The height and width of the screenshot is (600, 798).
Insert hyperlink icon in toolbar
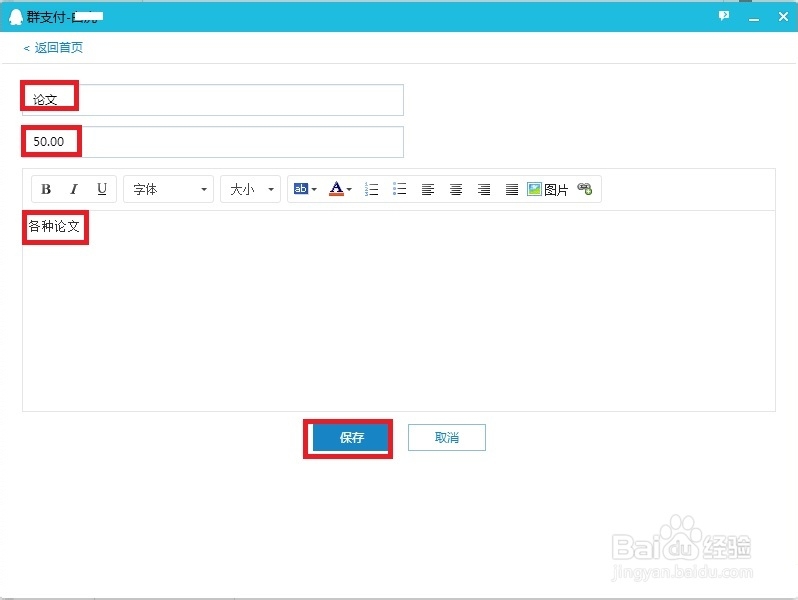(x=585, y=189)
